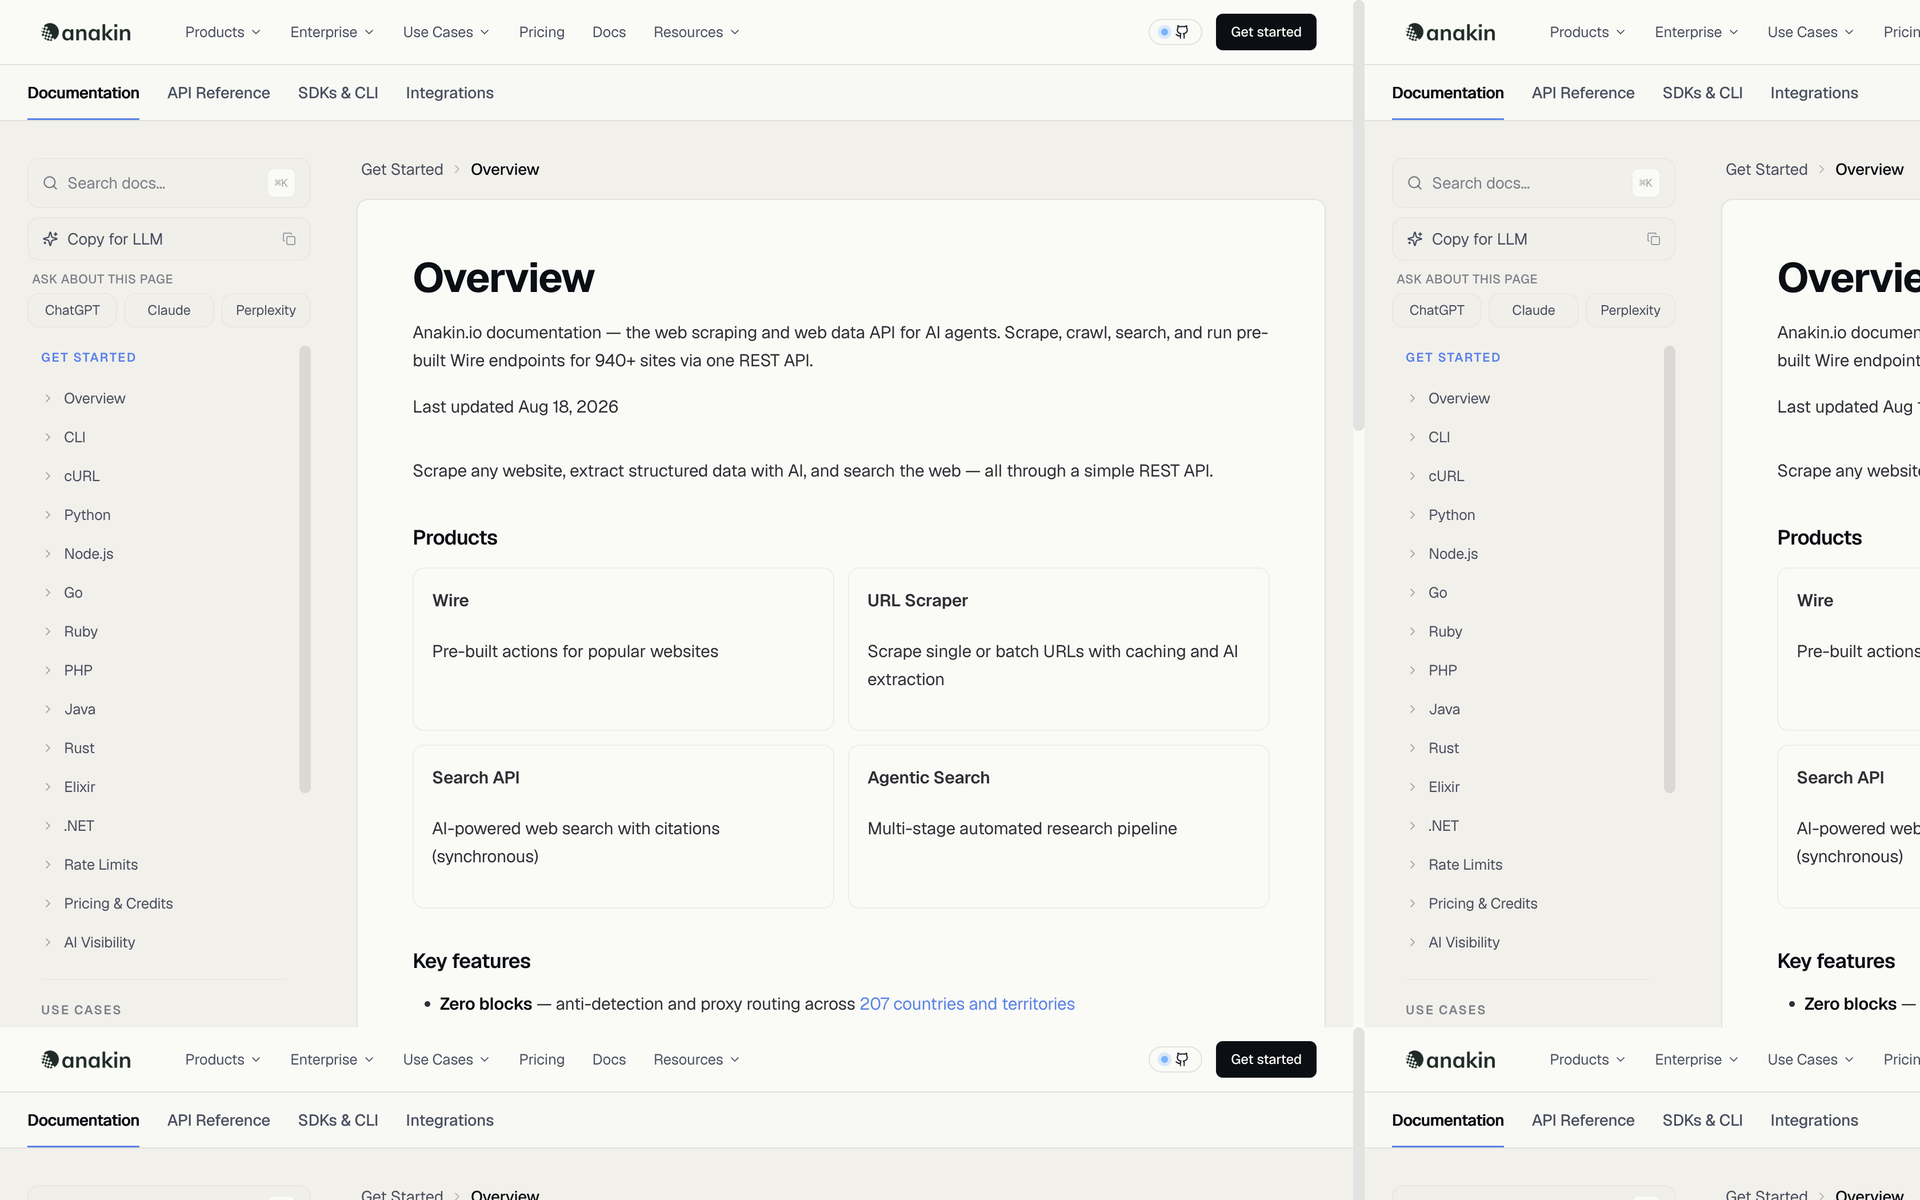Open Pricing & Credits in the top-left sidebar
The image size is (1920, 1200).
click(118, 904)
